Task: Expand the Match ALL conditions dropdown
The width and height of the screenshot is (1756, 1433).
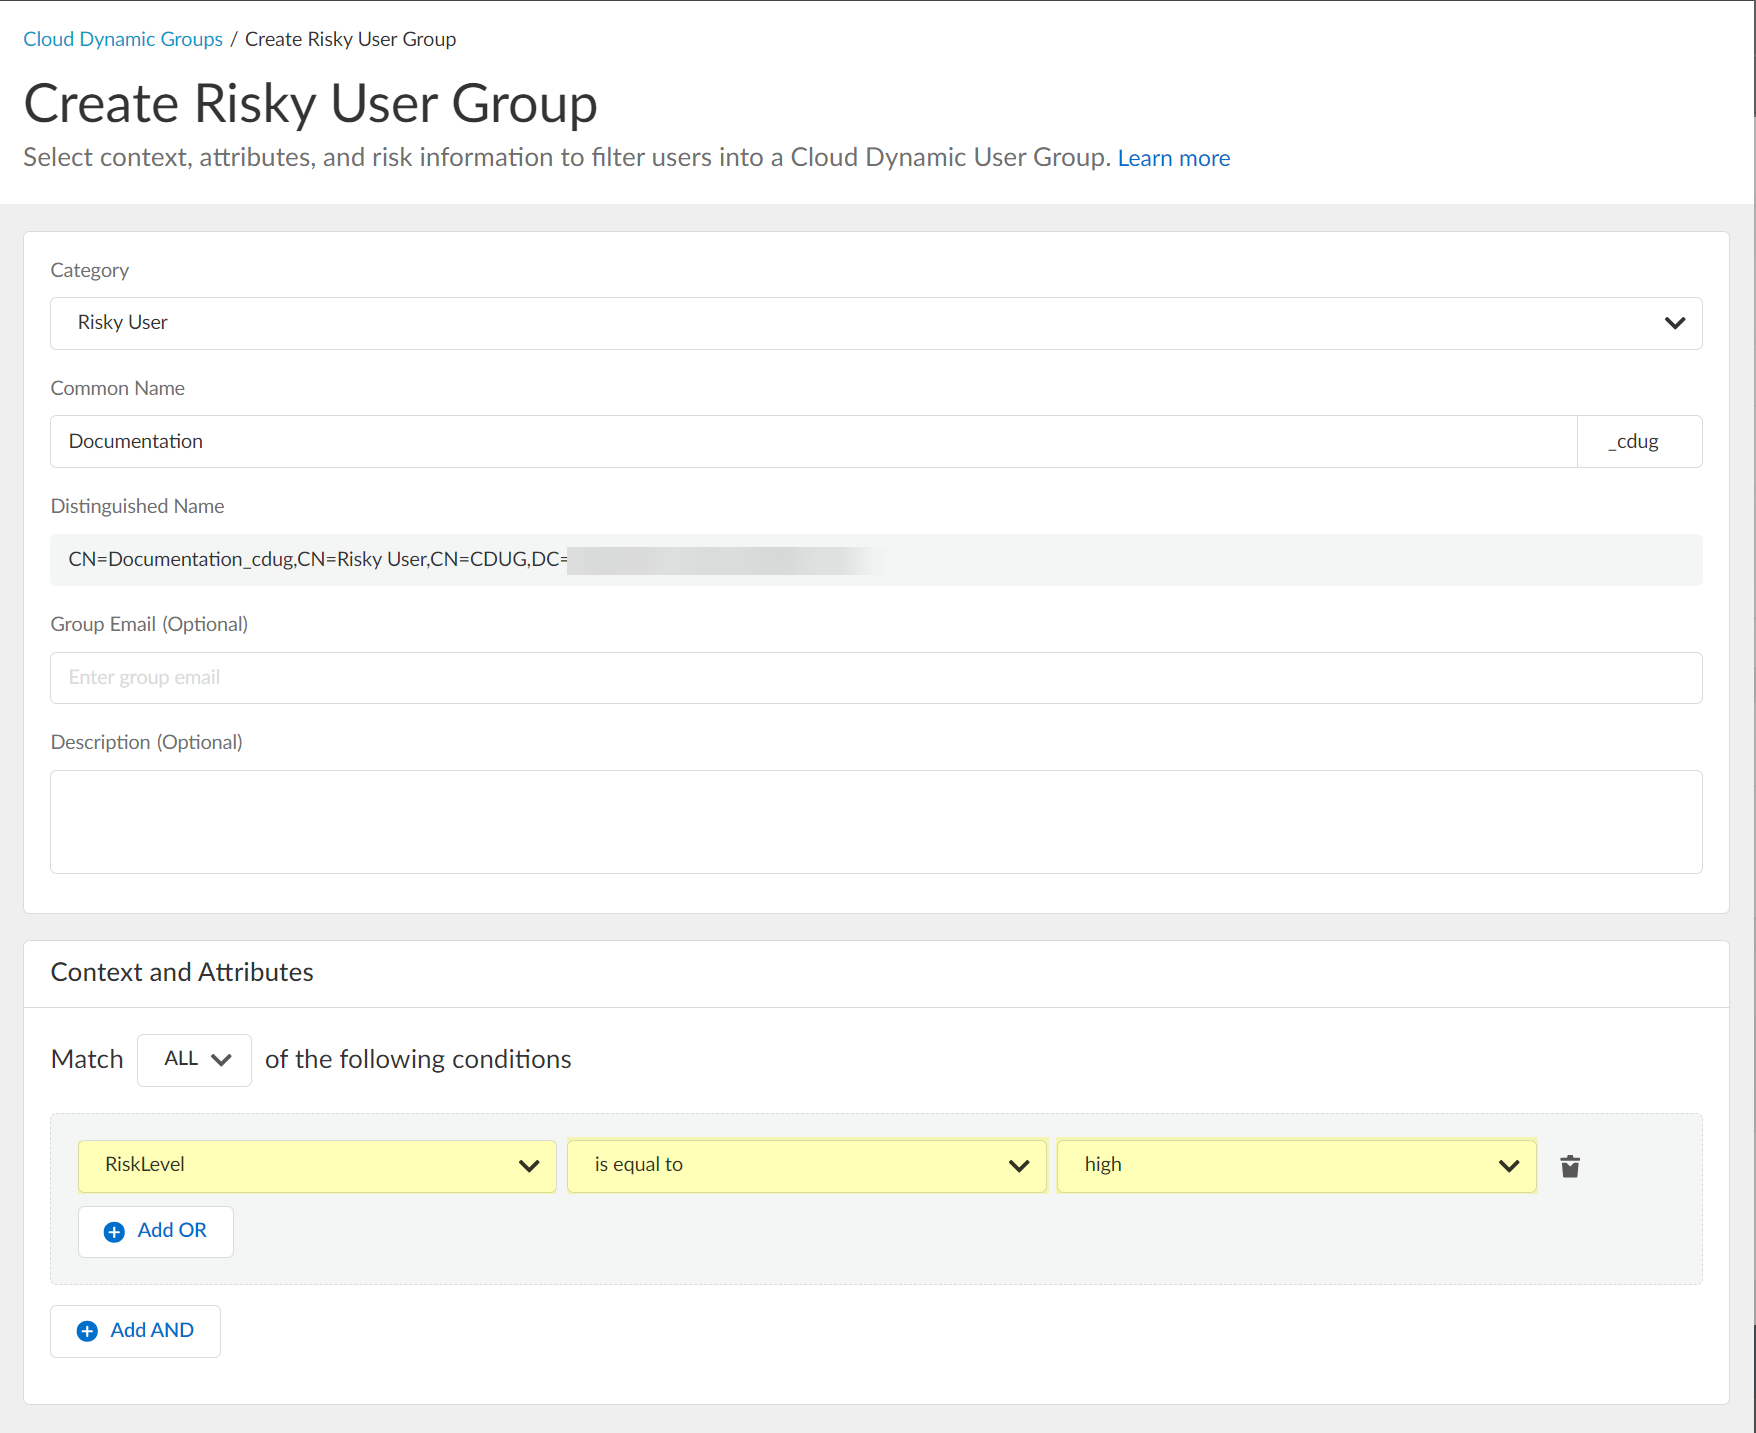Action: coord(194,1060)
